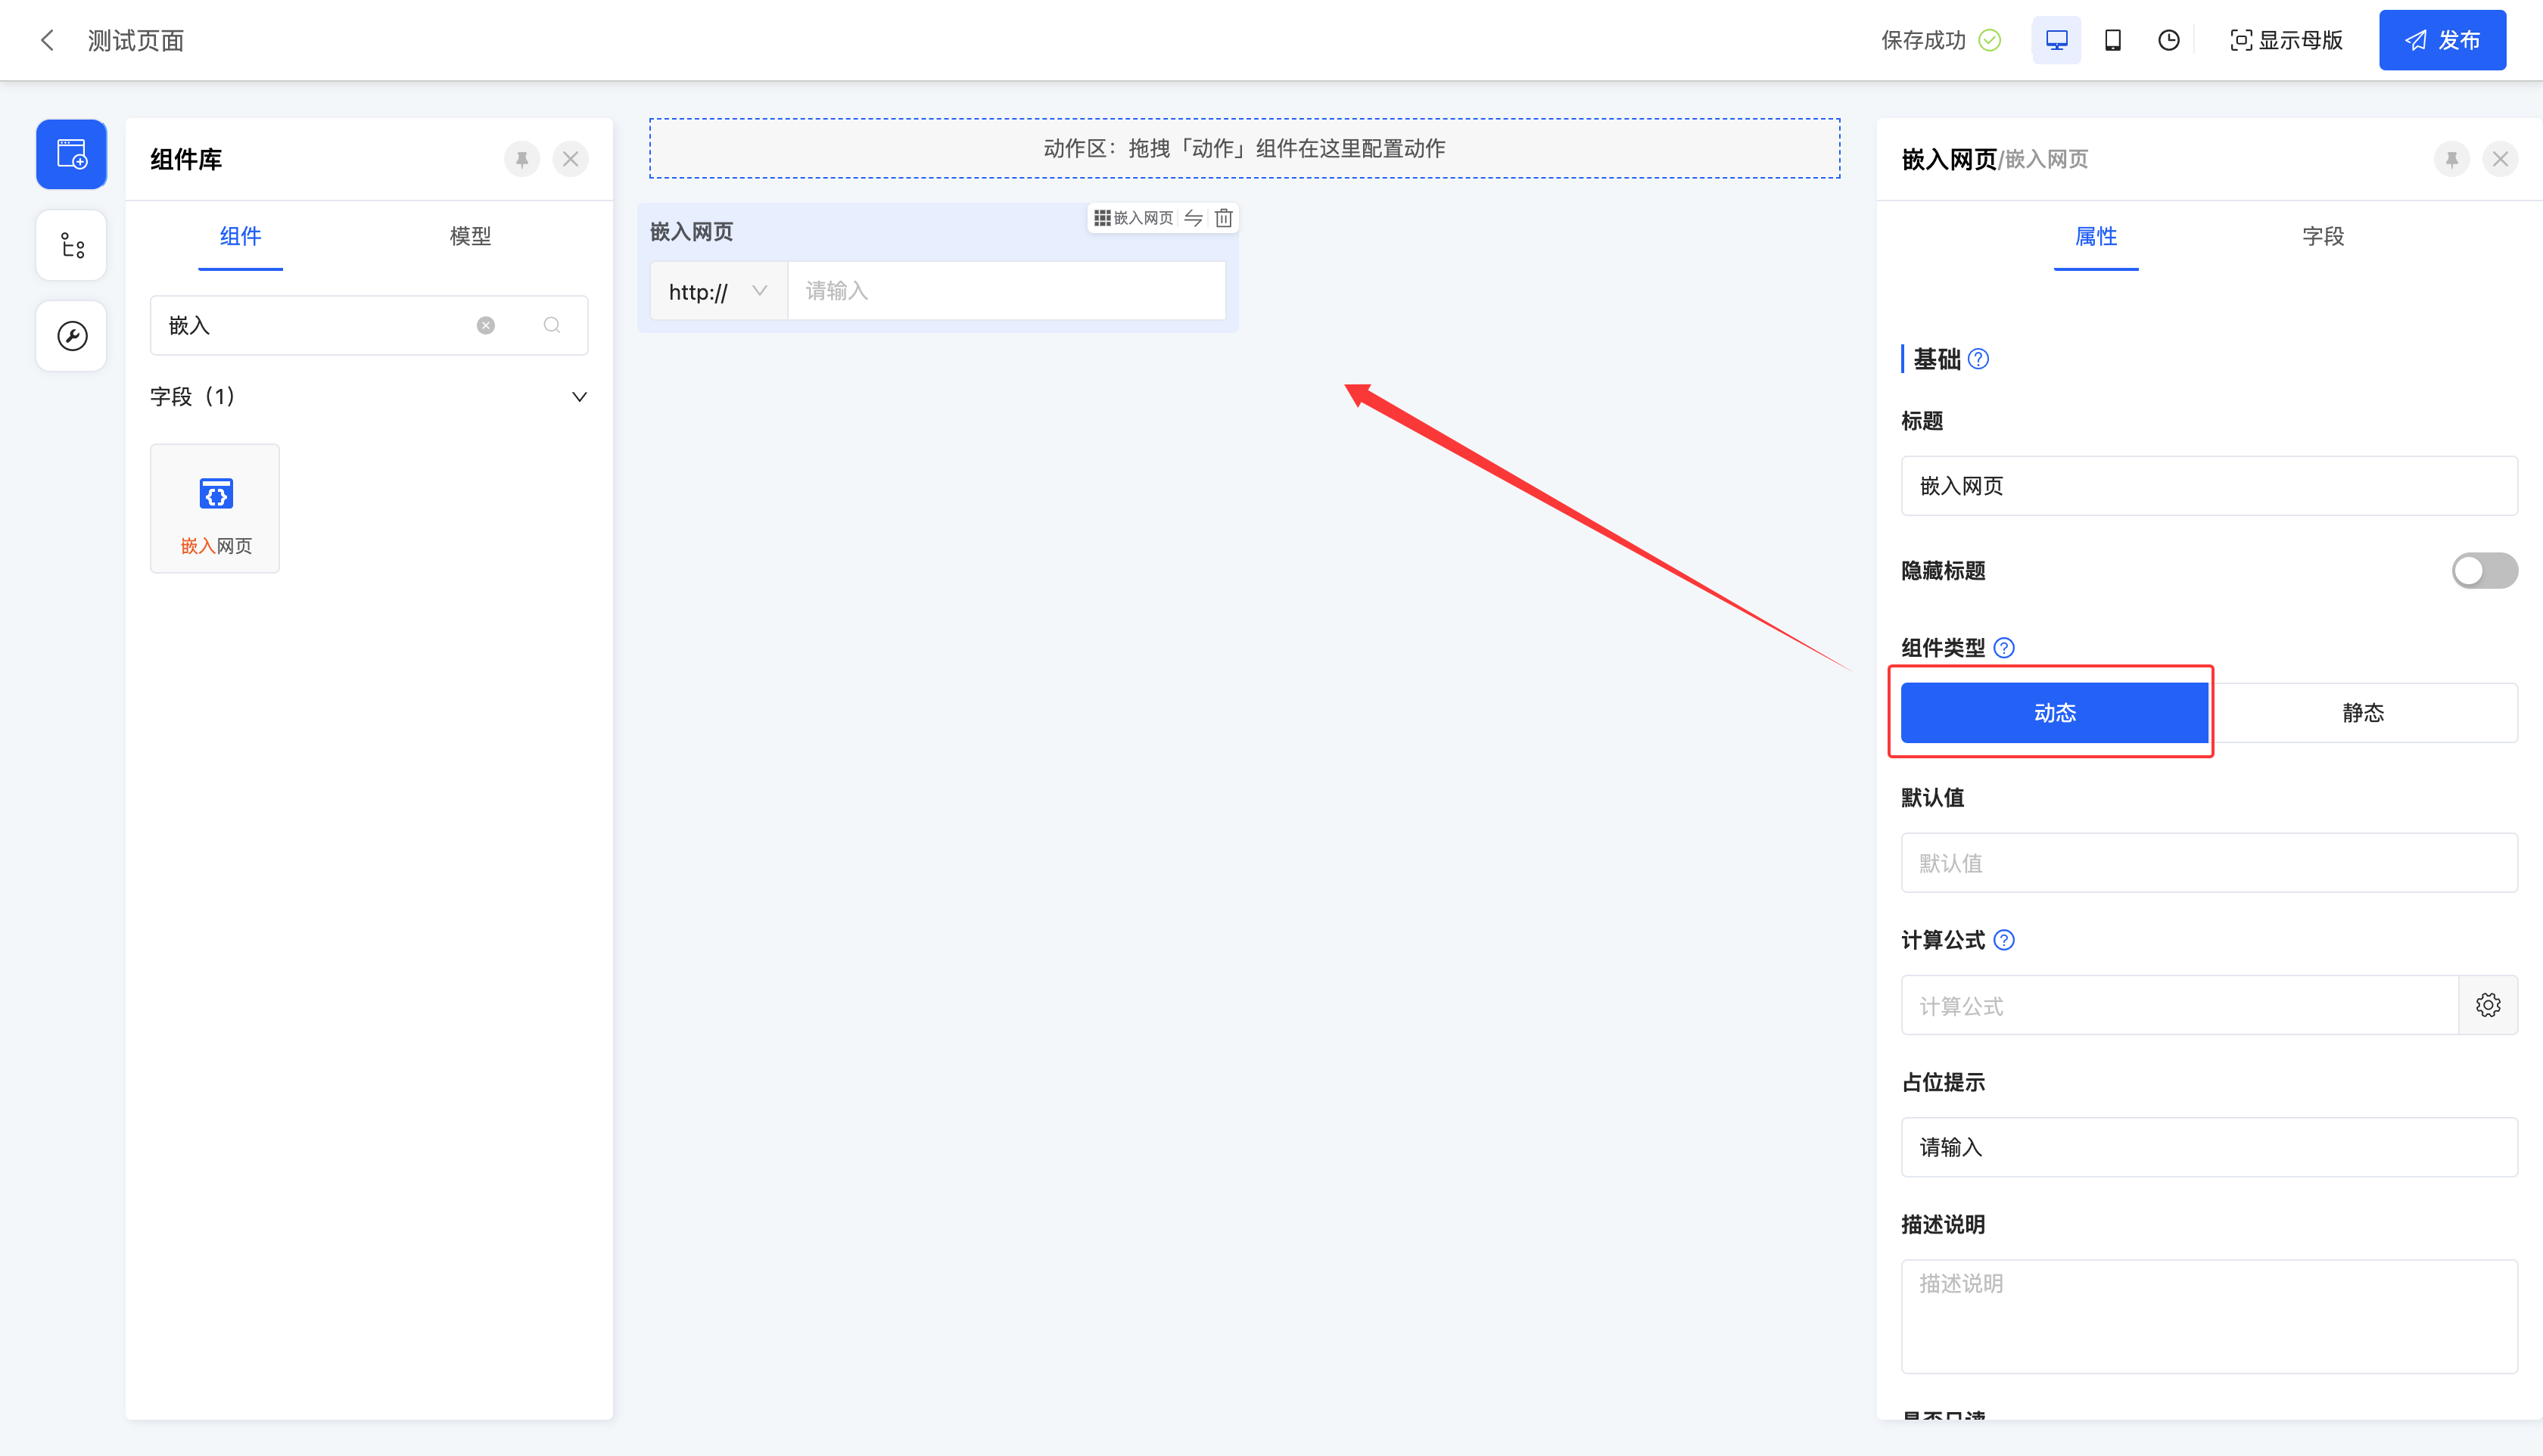Switch to desktop preview mode icon
The height and width of the screenshot is (1456, 2543).
(x=2056, y=40)
